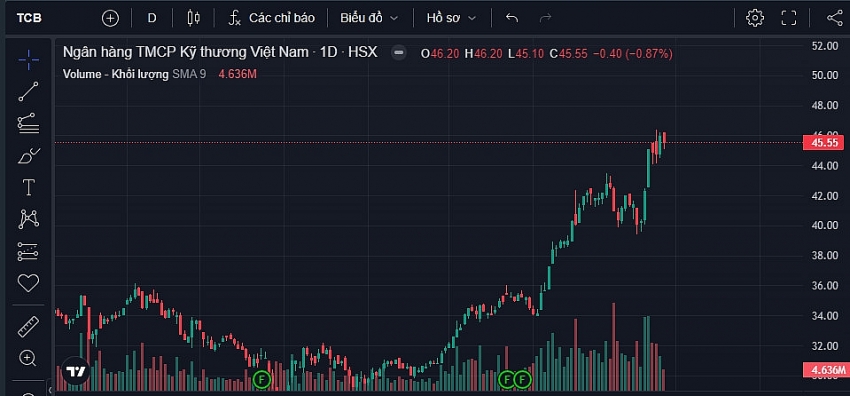Click the −0.40 (−0.87%) change value

633,54
